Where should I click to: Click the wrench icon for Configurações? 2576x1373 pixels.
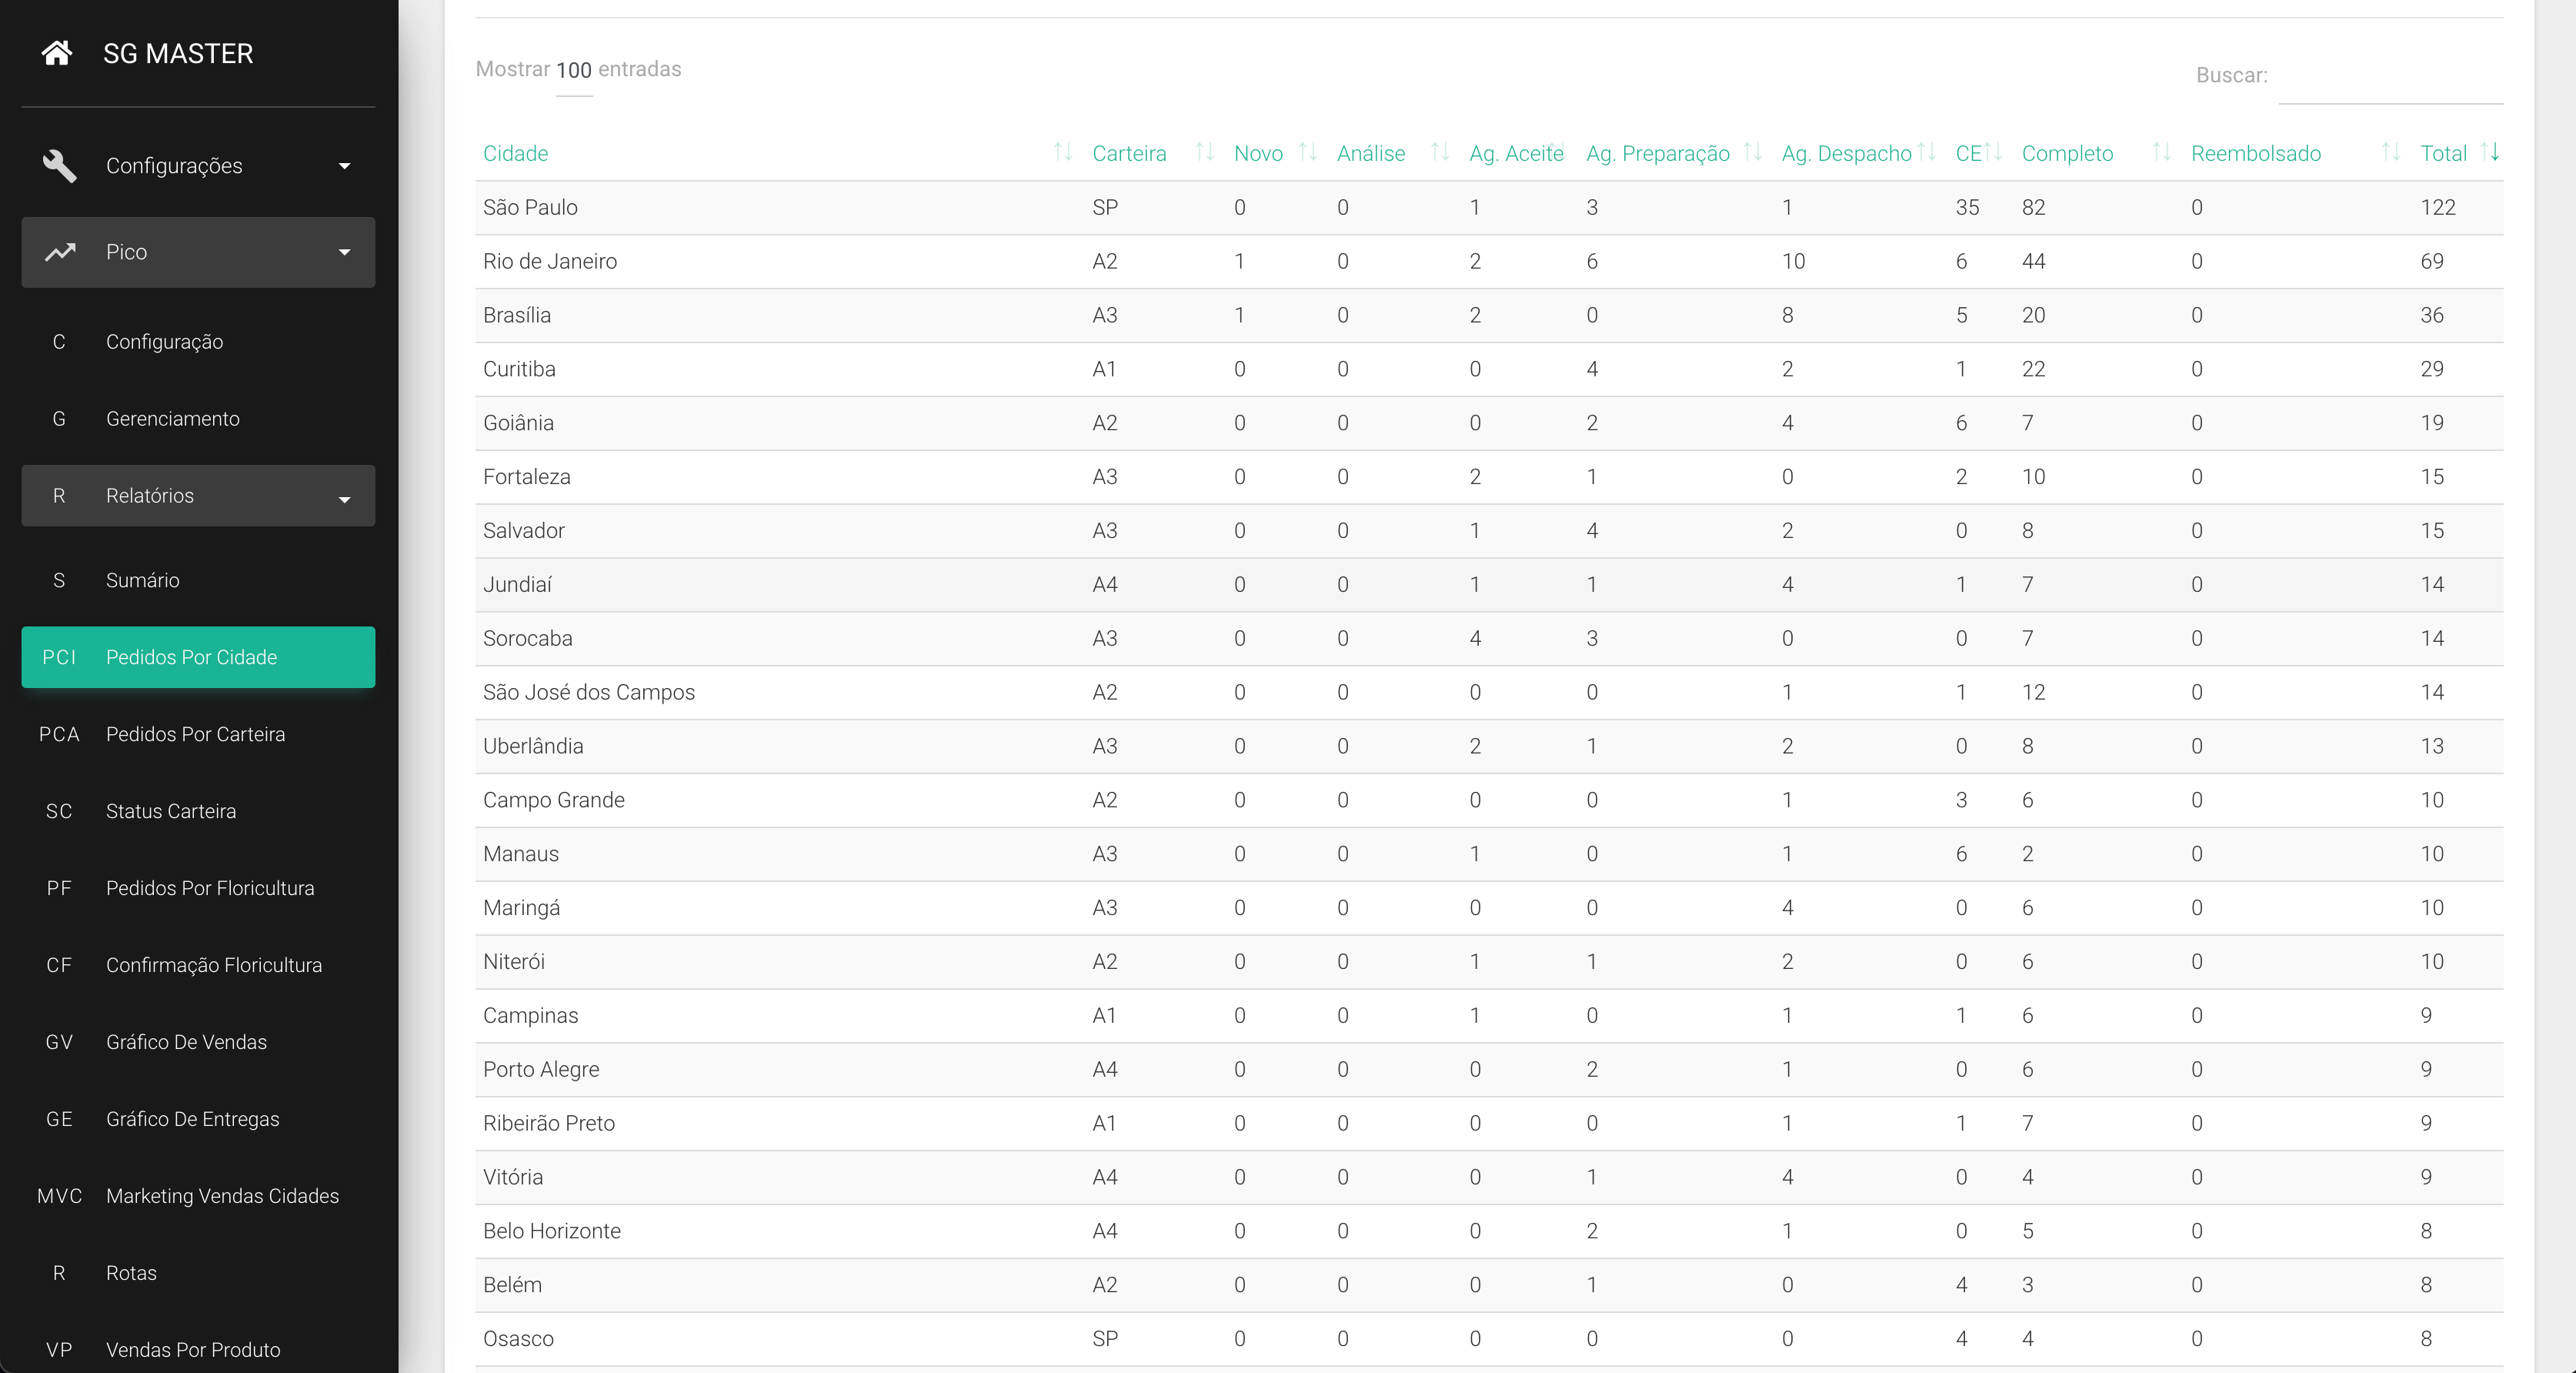pos(60,166)
